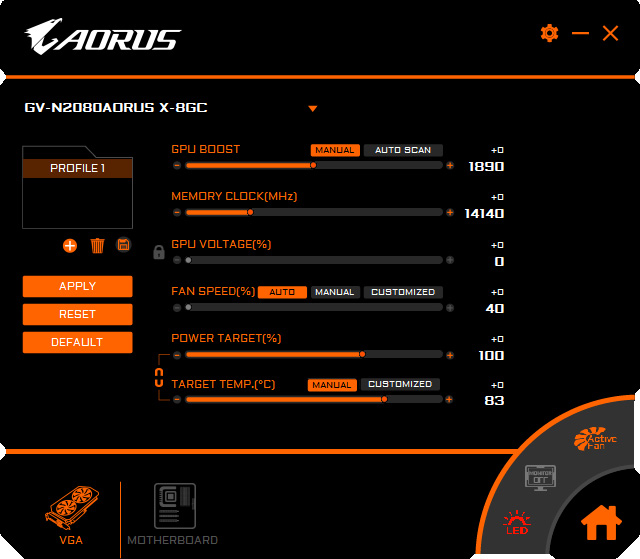
Task: Open the settings gear icon
Action: (x=549, y=33)
